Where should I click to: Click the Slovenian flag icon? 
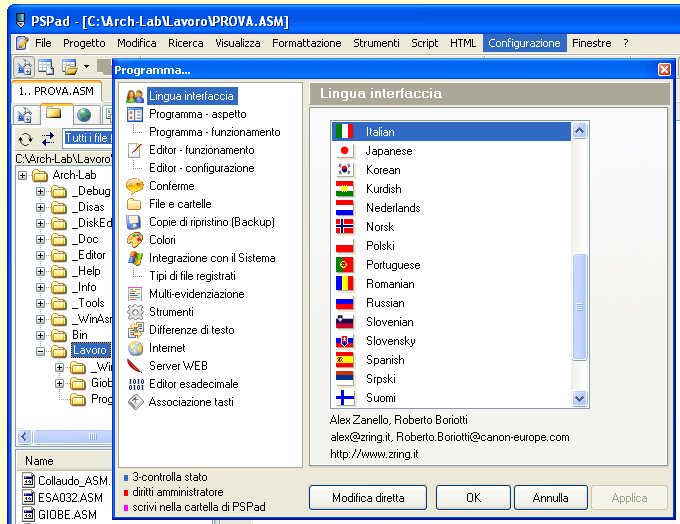tap(345, 322)
